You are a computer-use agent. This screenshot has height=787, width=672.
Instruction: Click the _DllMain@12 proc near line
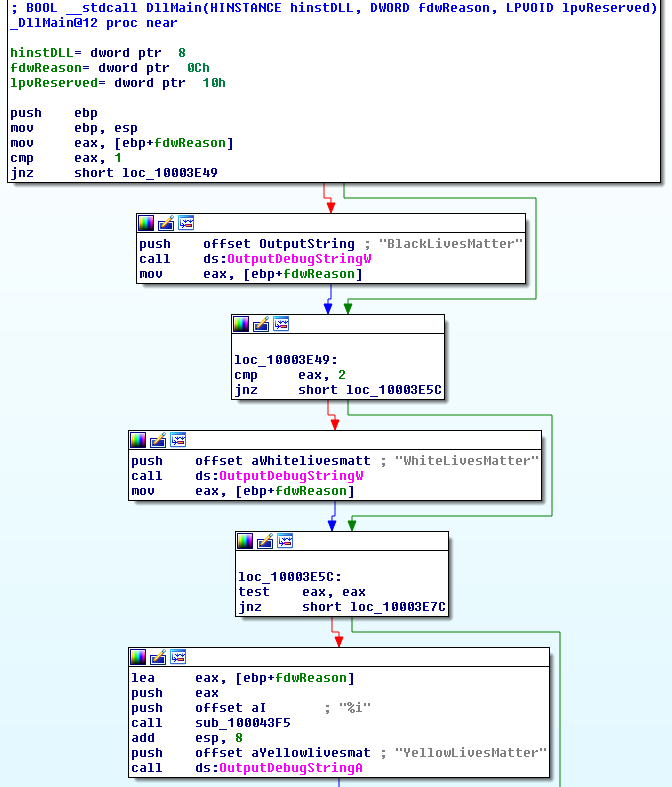pos(94,23)
